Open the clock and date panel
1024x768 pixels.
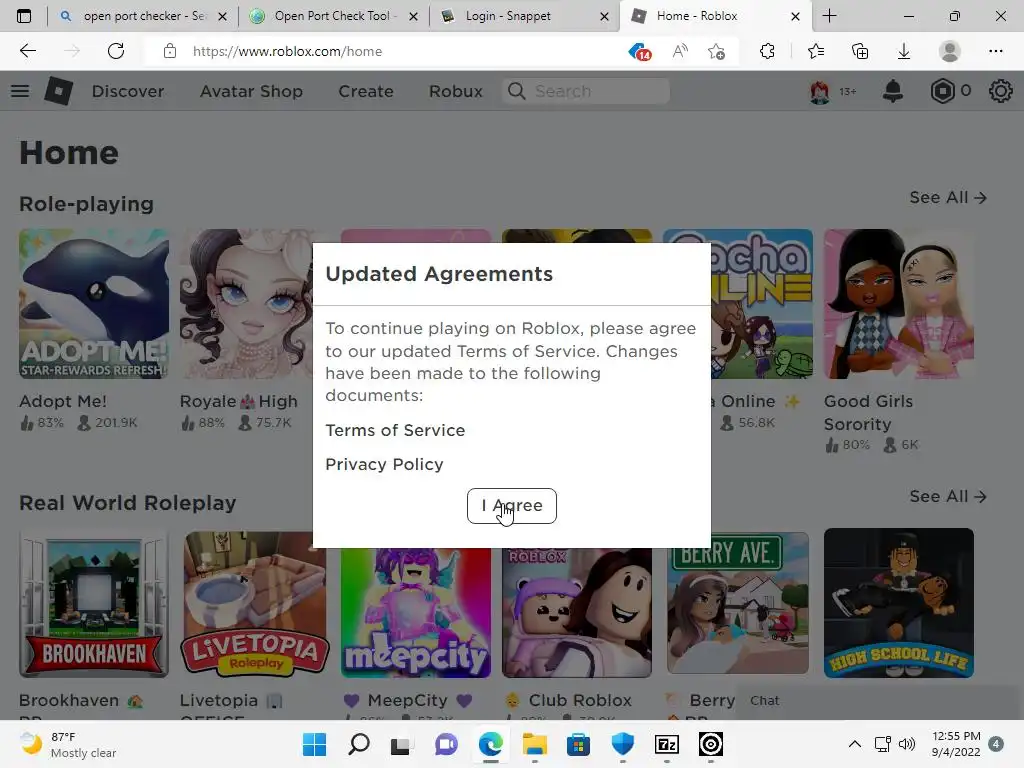pos(956,744)
